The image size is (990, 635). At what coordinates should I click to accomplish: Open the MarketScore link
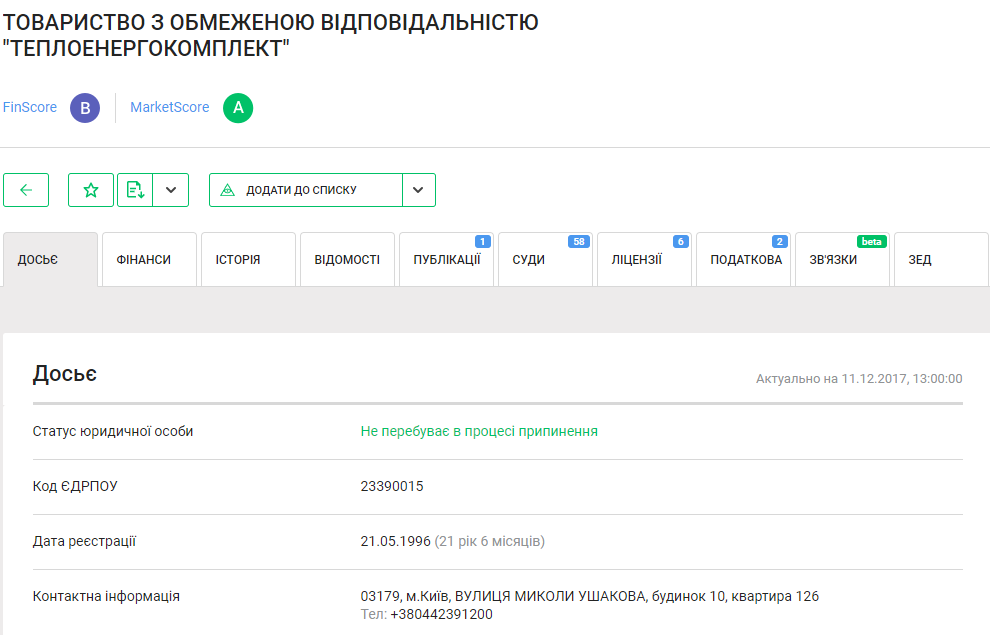[x=170, y=108]
